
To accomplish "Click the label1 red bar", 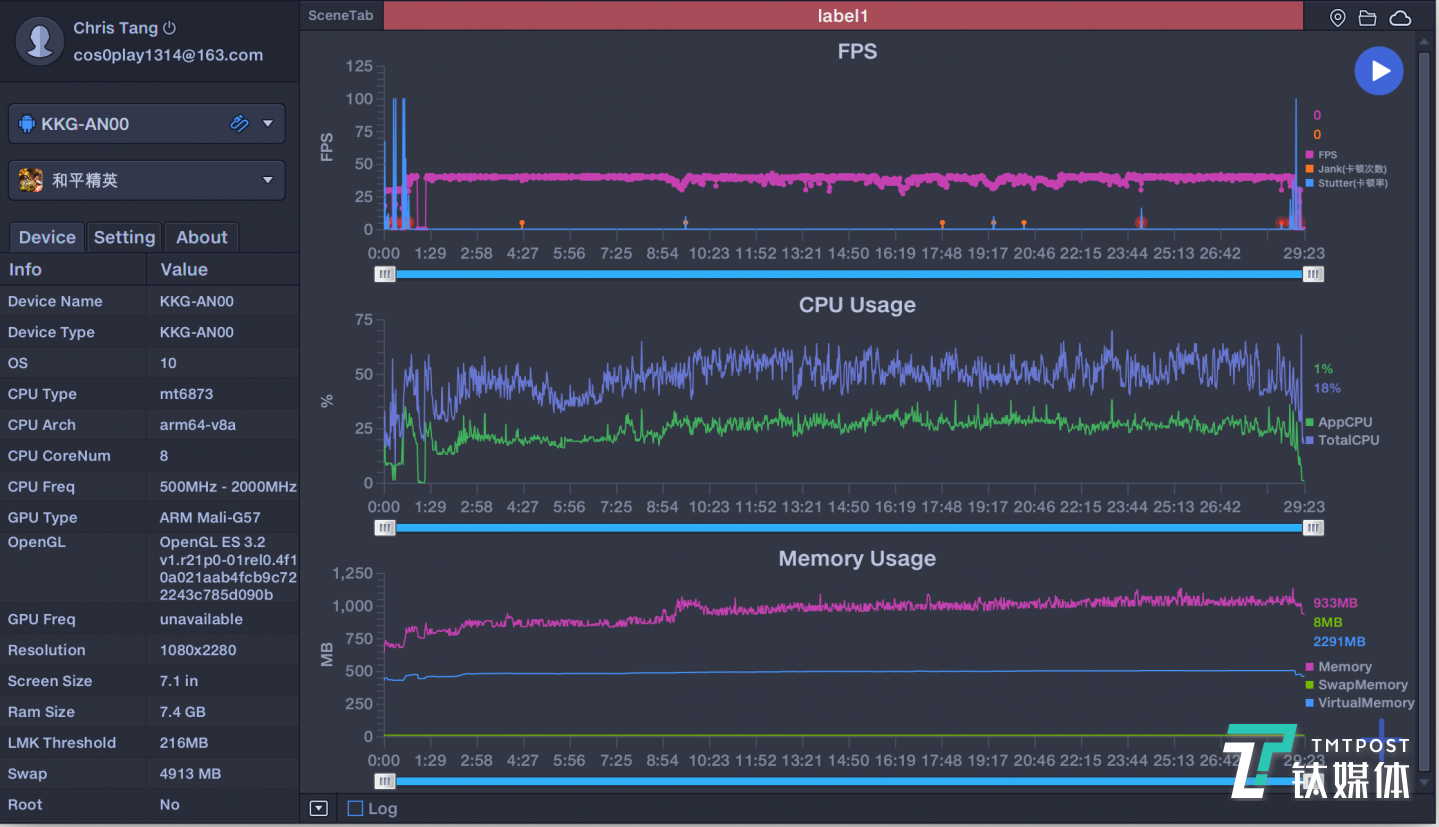I will click(x=843, y=16).
